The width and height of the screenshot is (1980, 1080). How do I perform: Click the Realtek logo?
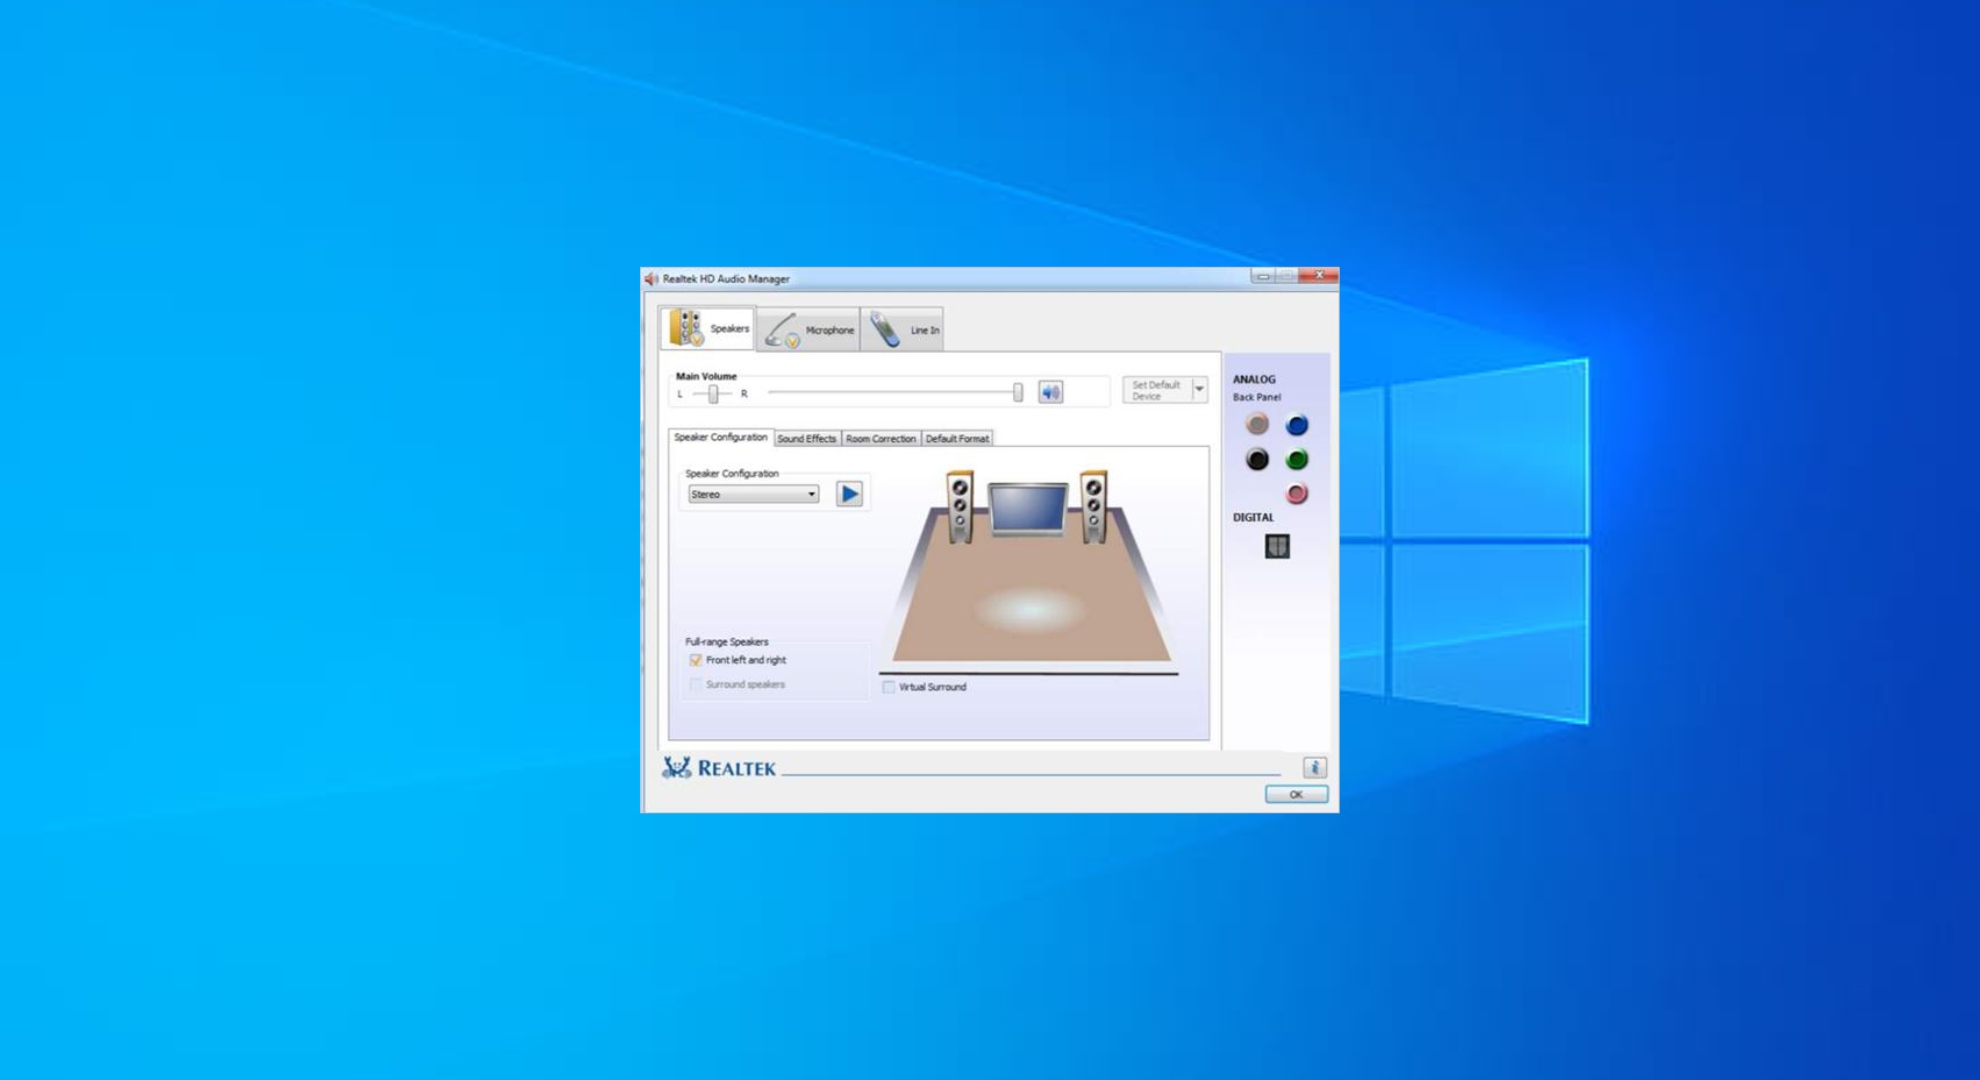tap(719, 768)
